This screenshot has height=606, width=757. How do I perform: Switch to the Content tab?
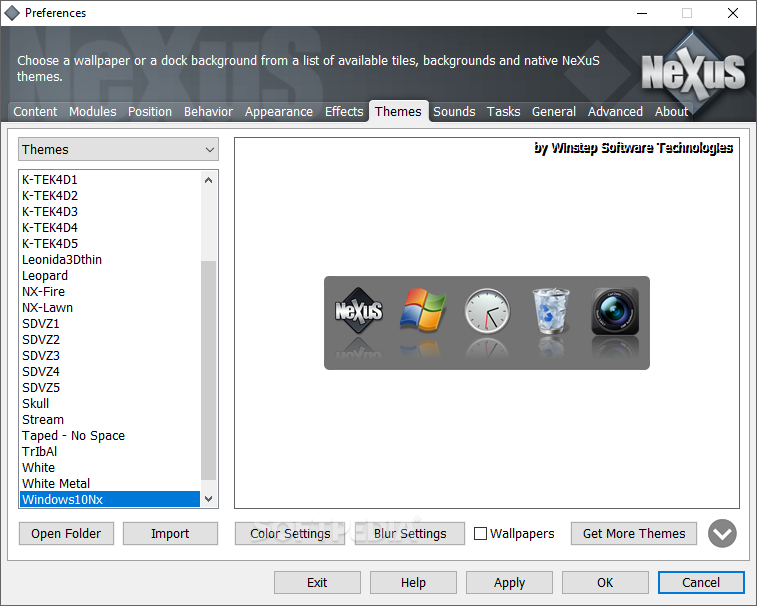pyautogui.click(x=35, y=112)
